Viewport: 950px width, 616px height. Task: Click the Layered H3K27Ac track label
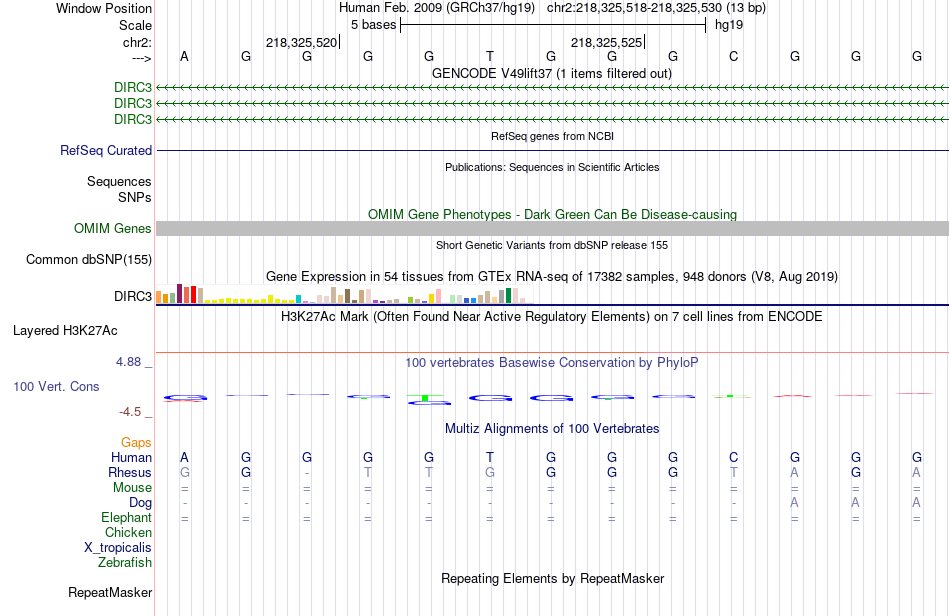click(x=65, y=331)
